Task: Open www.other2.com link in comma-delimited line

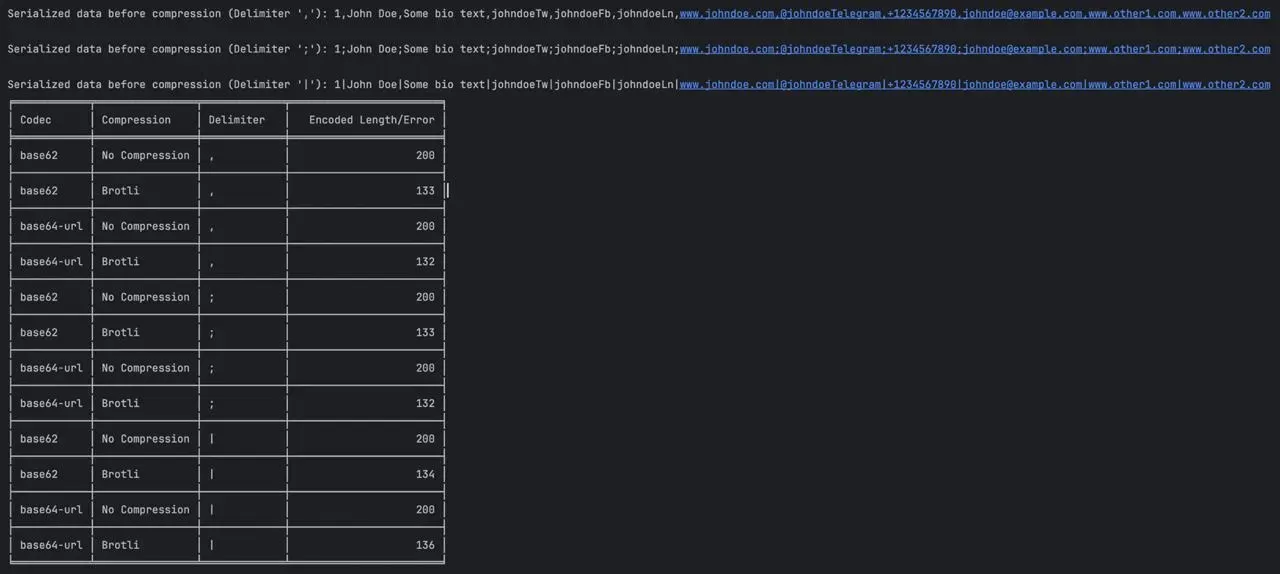Action: coord(1226,14)
